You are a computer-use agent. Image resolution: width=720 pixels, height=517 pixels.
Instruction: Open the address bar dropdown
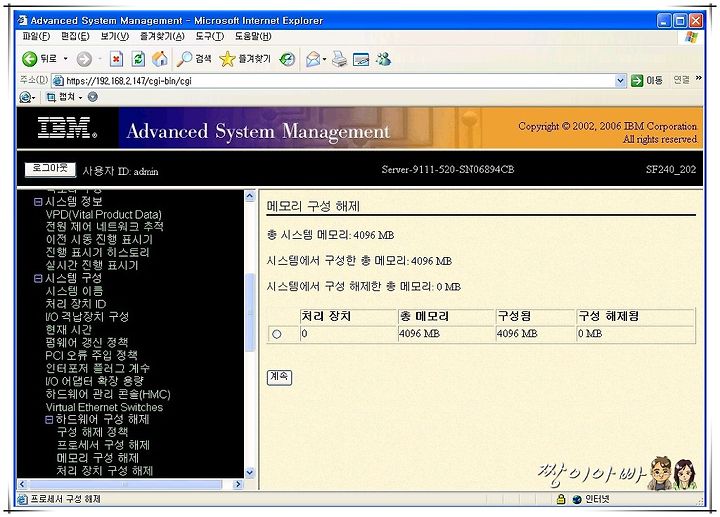(x=620, y=81)
